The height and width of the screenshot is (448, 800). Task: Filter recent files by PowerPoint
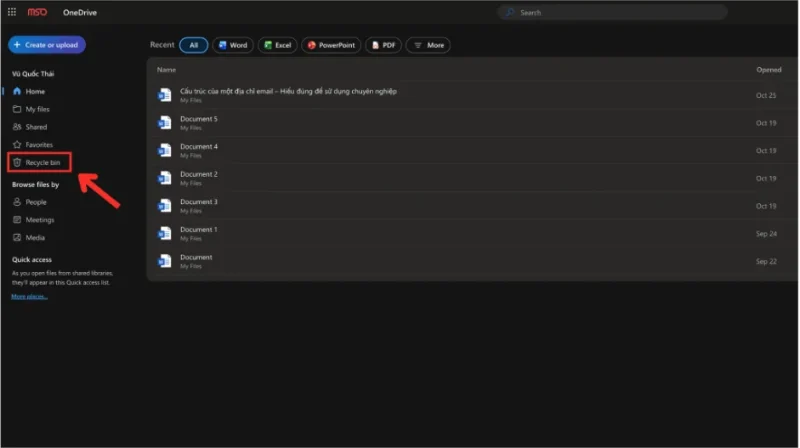click(331, 45)
